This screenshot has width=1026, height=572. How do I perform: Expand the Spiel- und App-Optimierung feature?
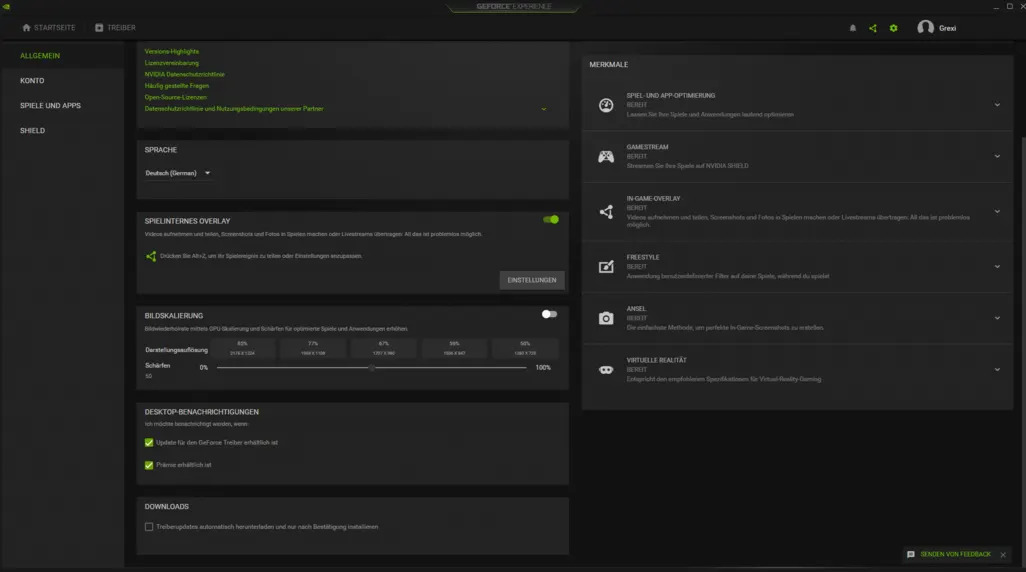[997, 105]
